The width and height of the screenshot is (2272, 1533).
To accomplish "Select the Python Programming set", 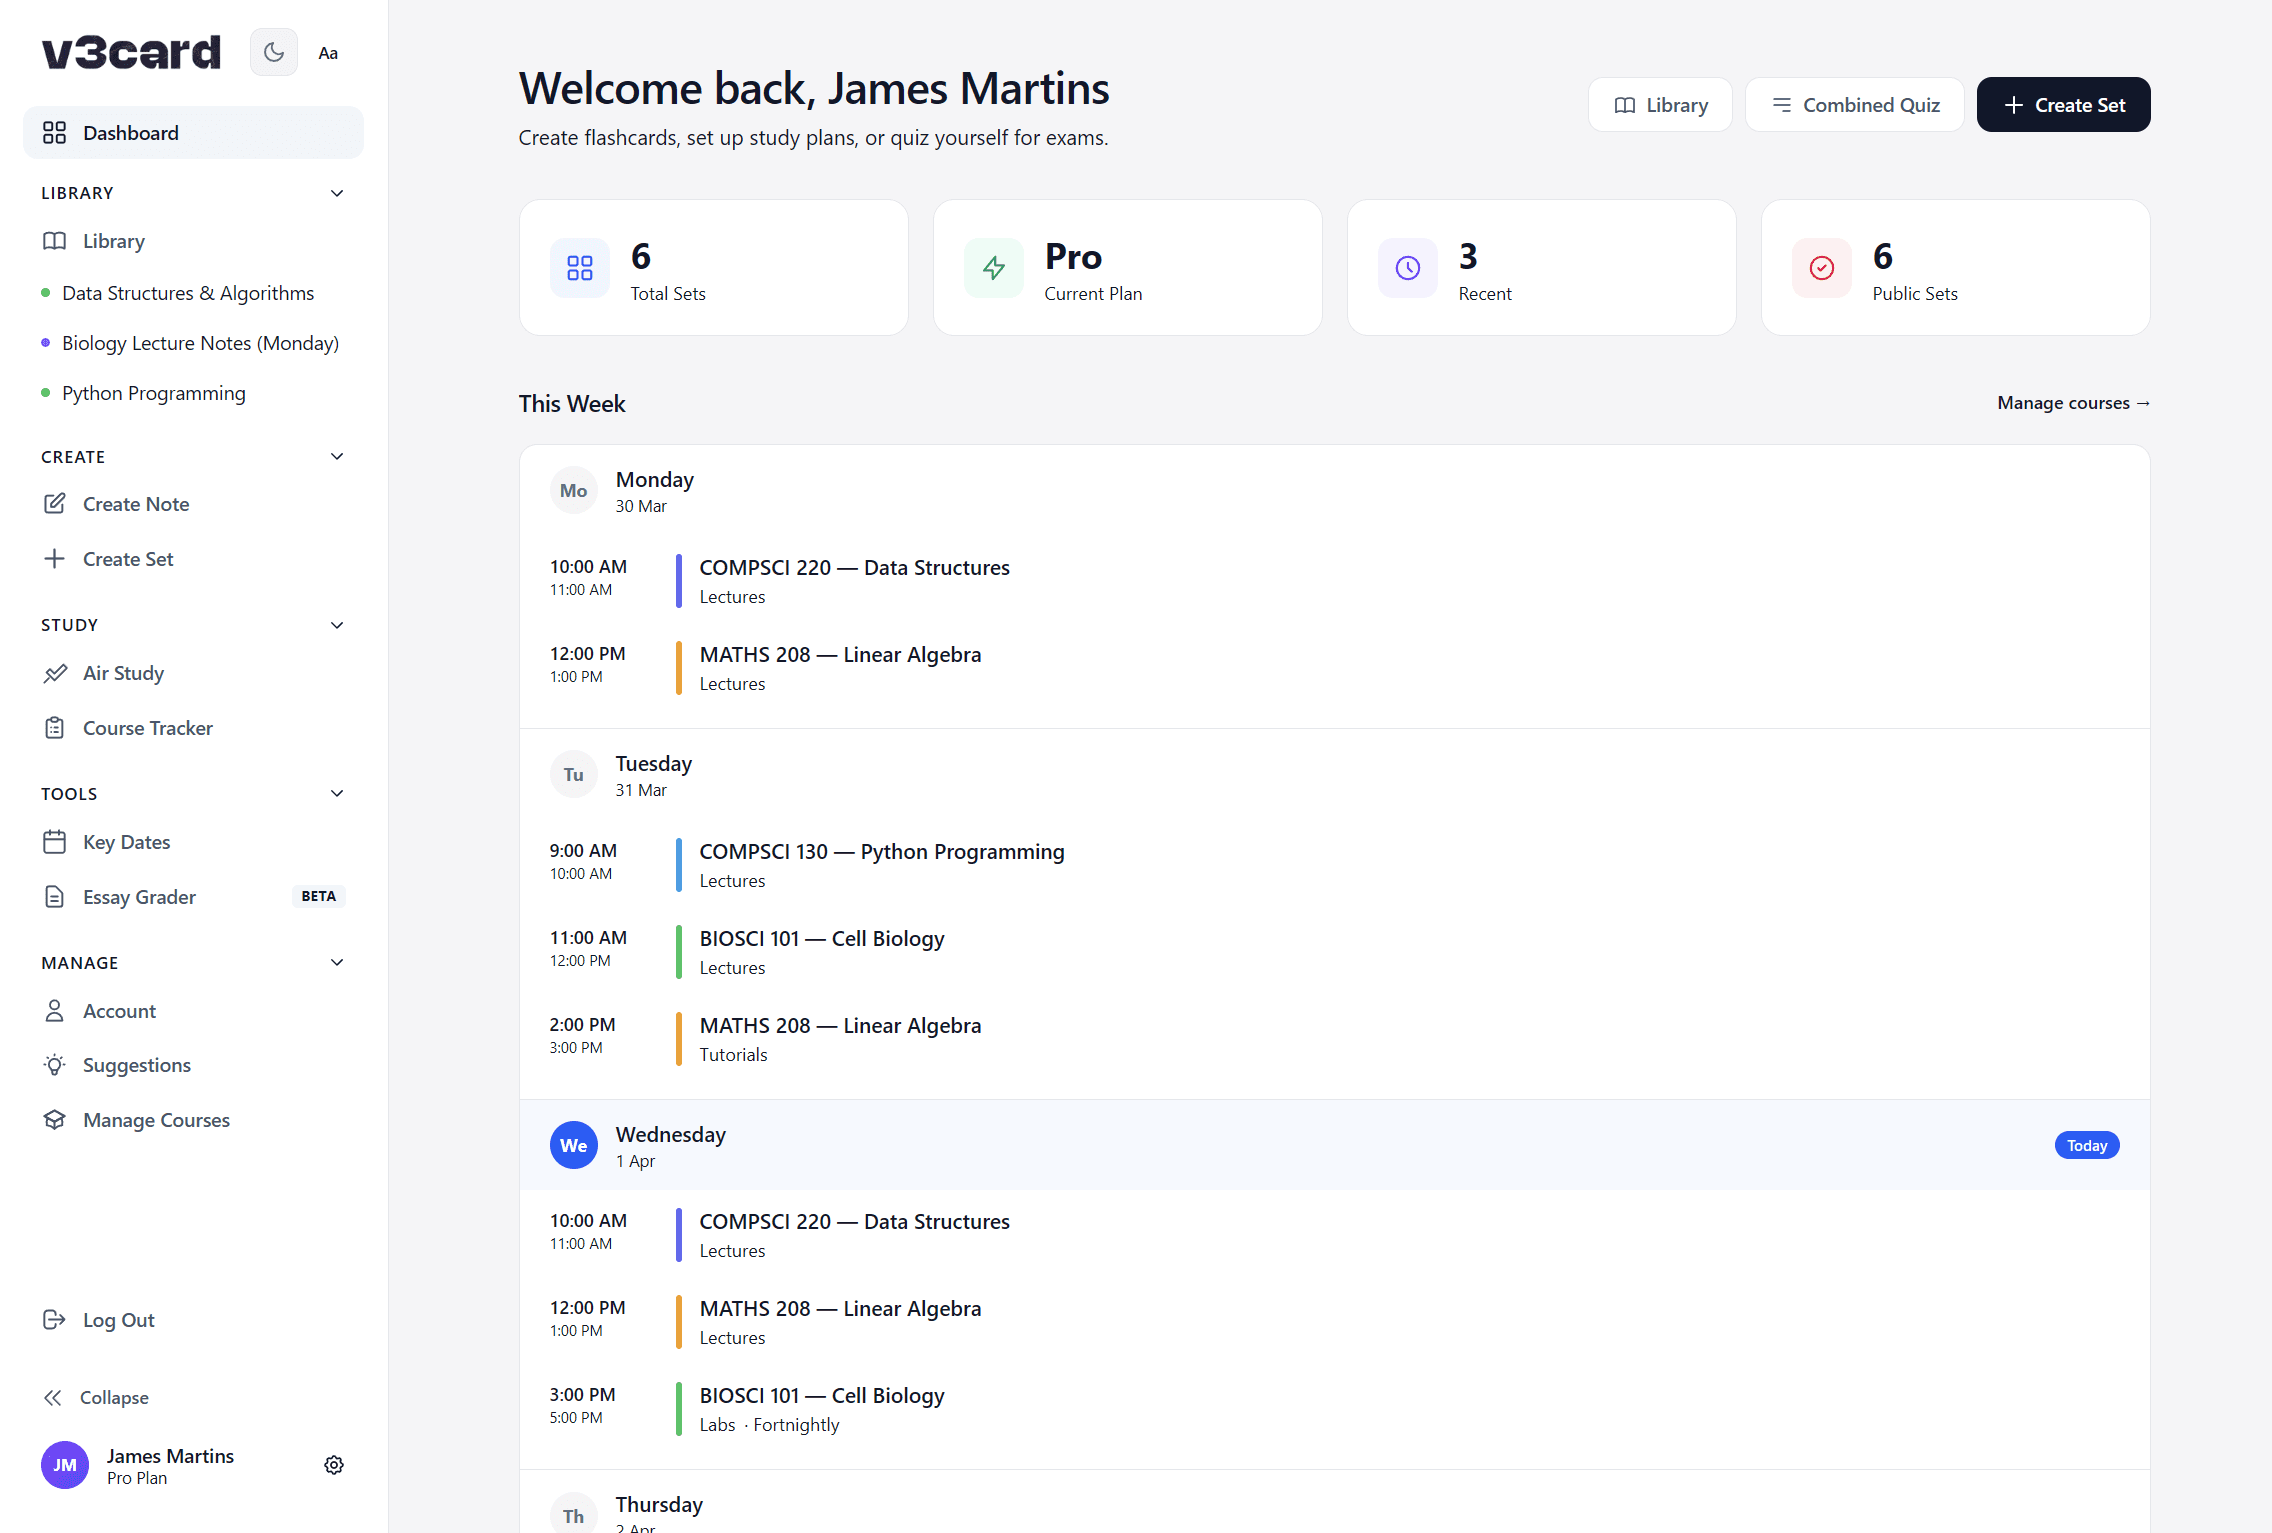I will tap(153, 392).
